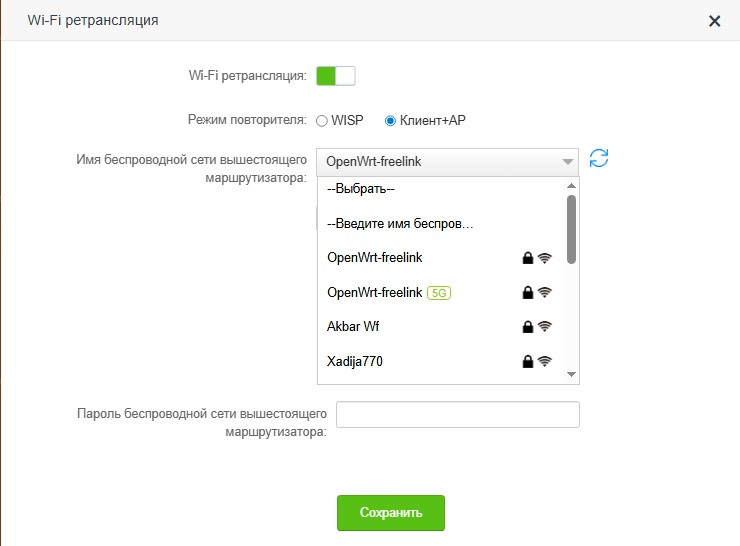This screenshot has width=740, height=546.
Task: Click the upstream router password field
Action: point(458,415)
